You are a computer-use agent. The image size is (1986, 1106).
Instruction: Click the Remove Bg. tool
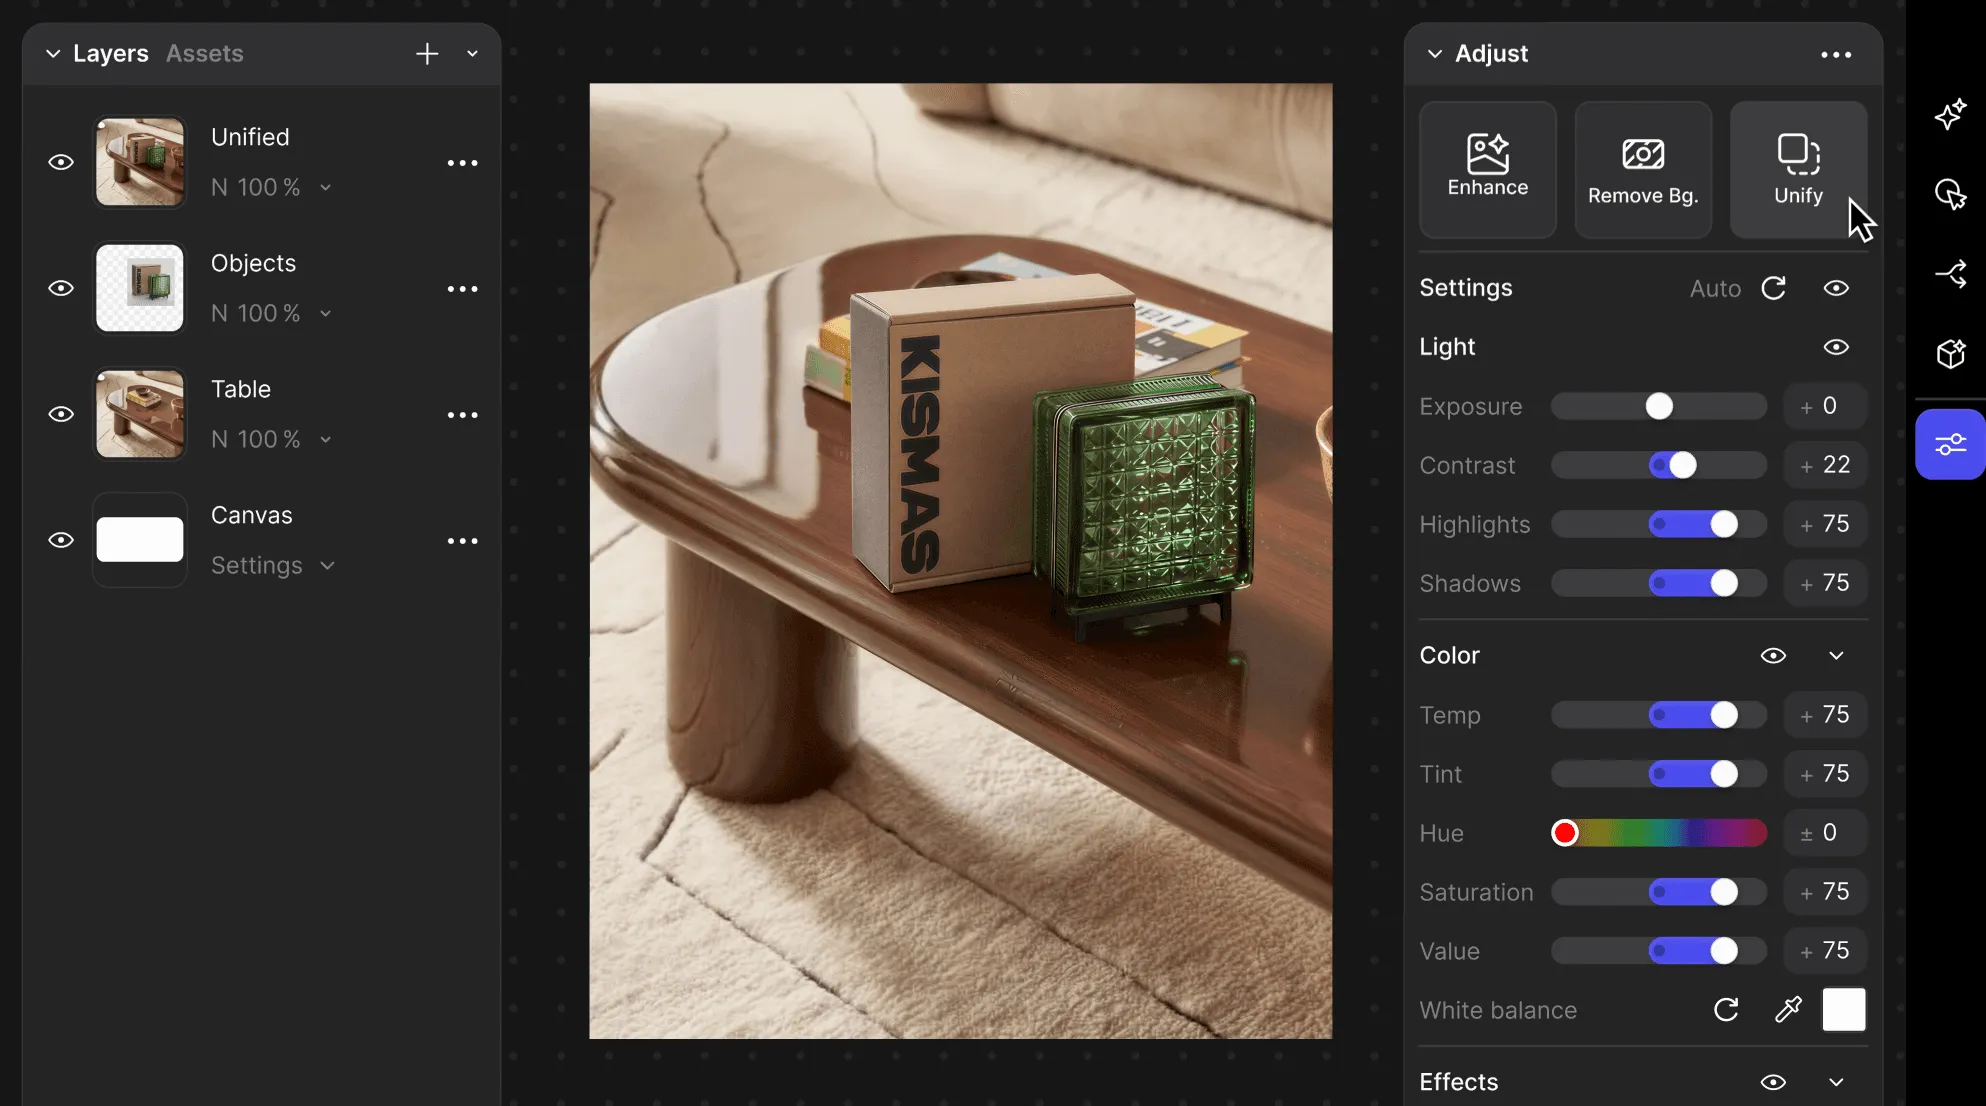tap(1643, 168)
